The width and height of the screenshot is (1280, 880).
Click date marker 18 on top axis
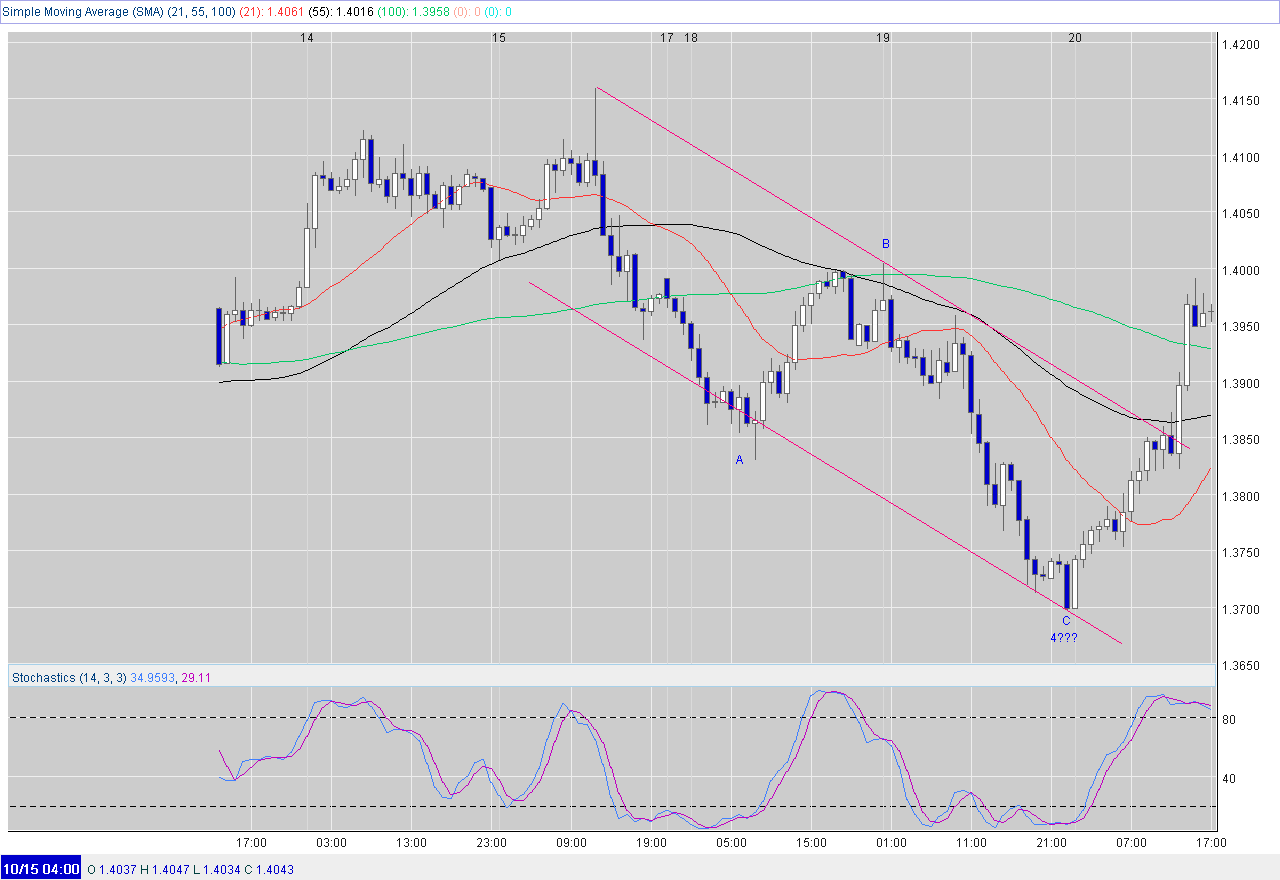(x=691, y=37)
